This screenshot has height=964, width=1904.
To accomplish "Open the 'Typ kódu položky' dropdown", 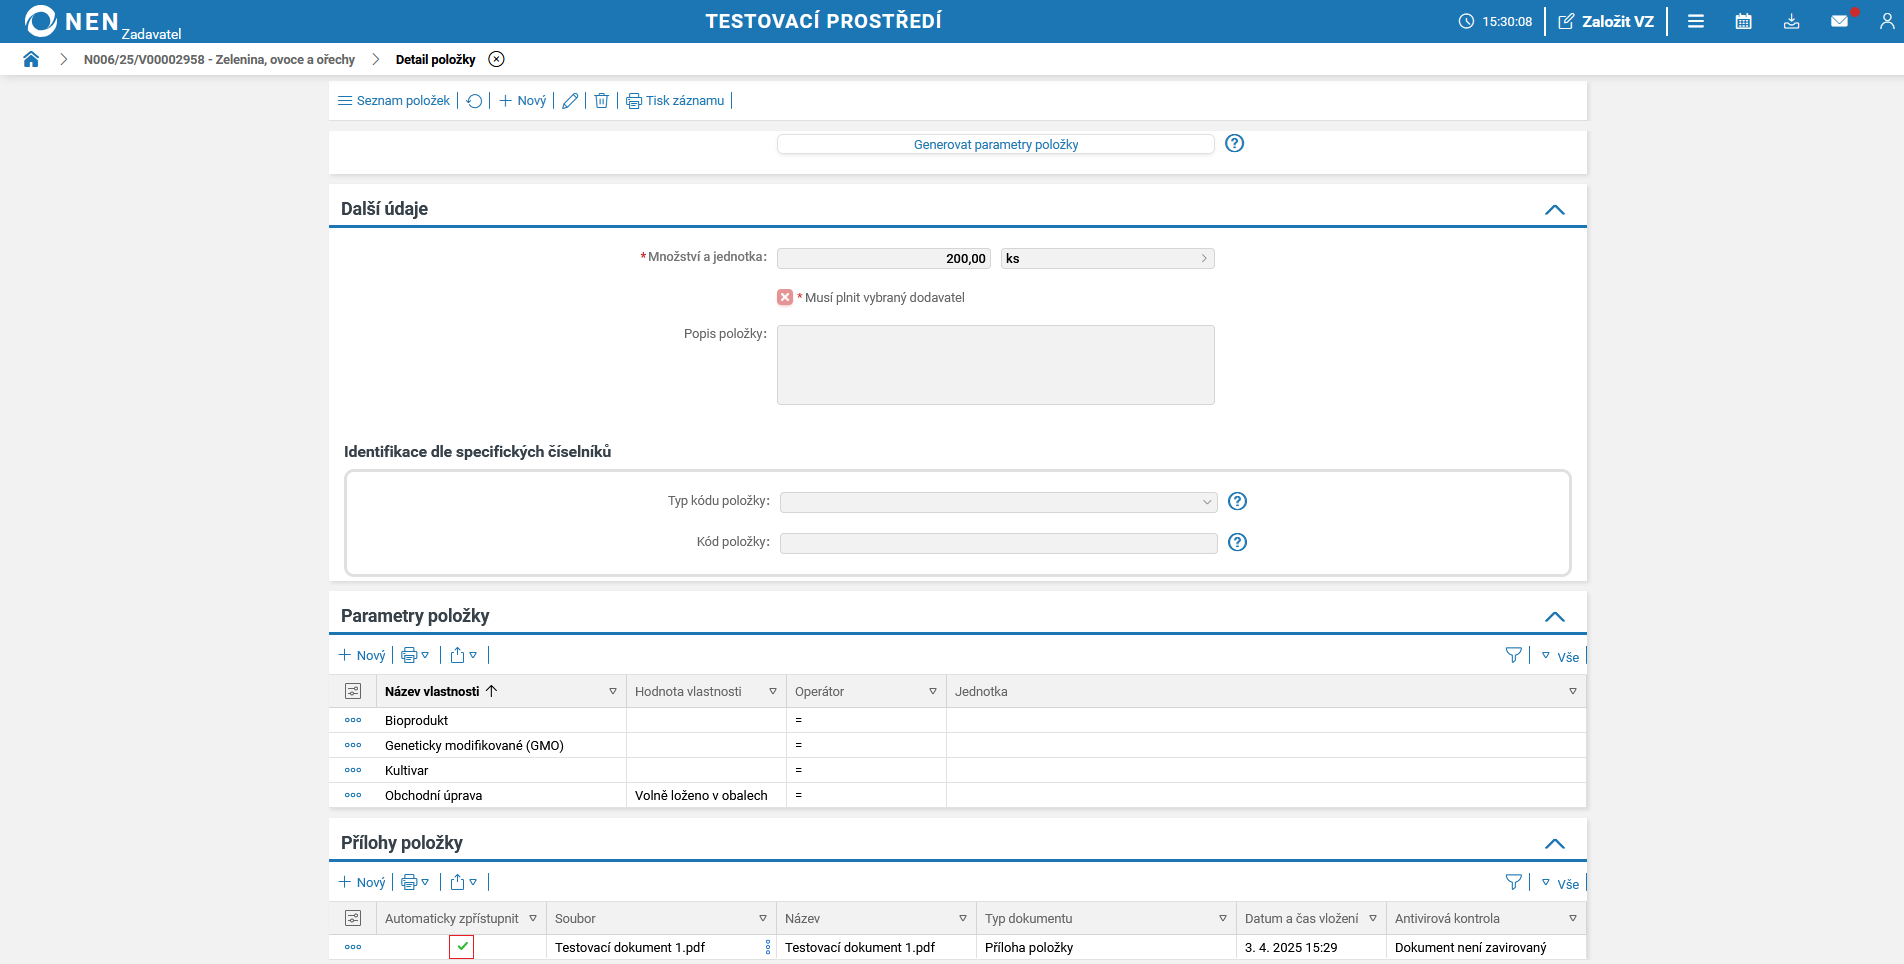I will coord(998,502).
